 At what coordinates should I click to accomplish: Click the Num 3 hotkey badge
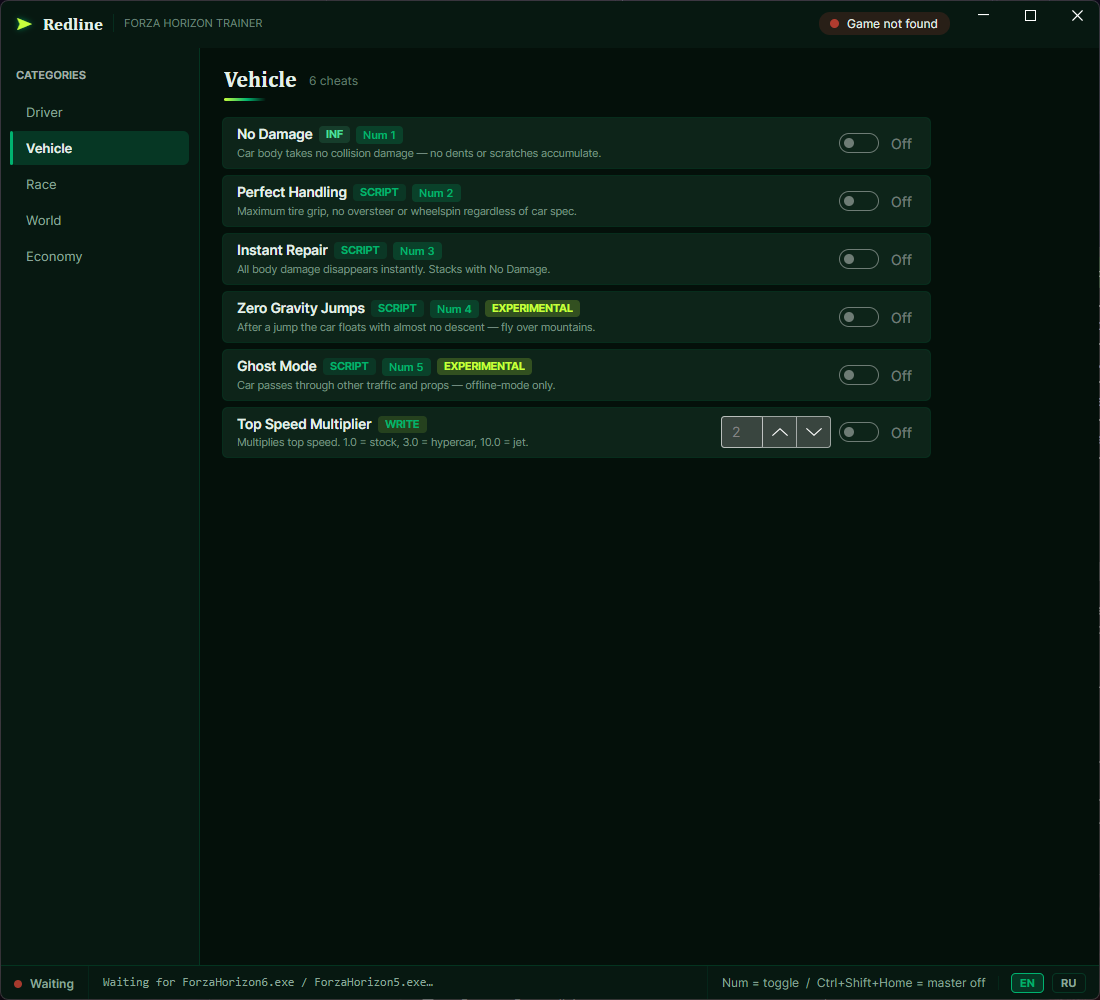click(417, 251)
